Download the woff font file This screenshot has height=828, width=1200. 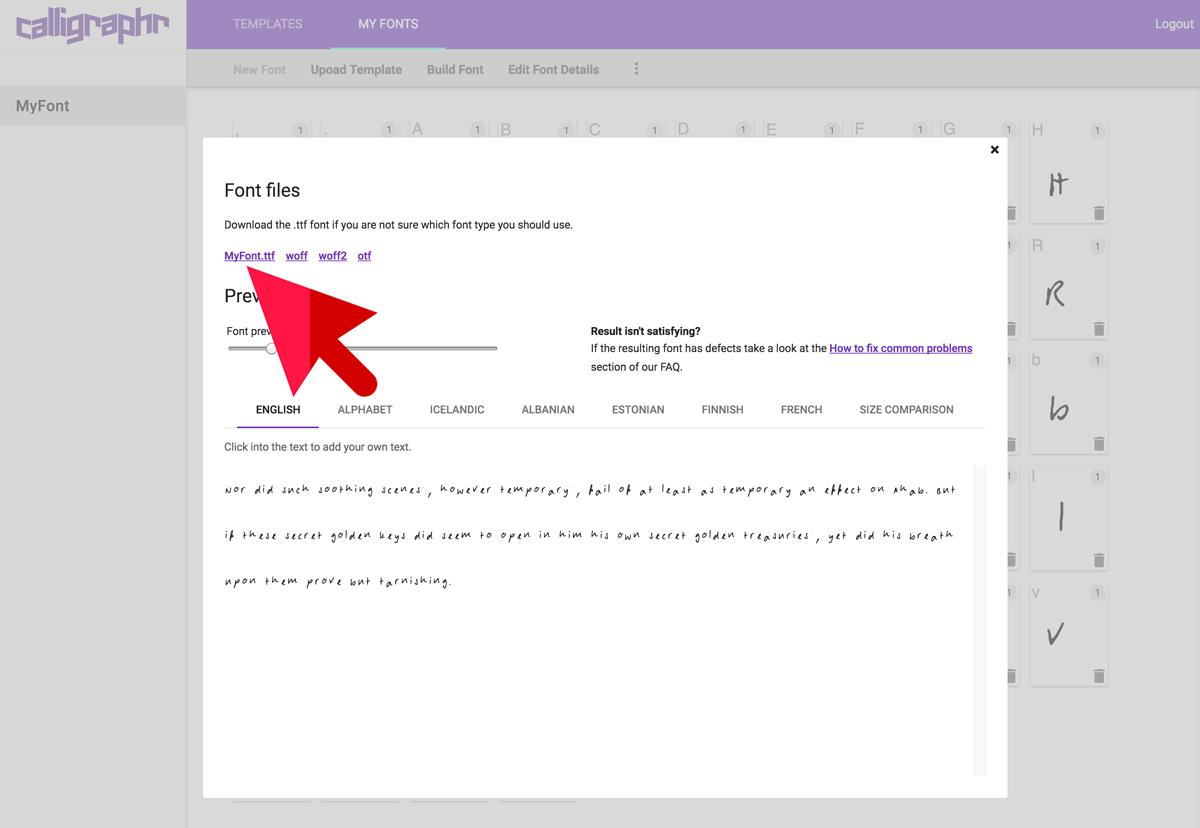point(297,256)
